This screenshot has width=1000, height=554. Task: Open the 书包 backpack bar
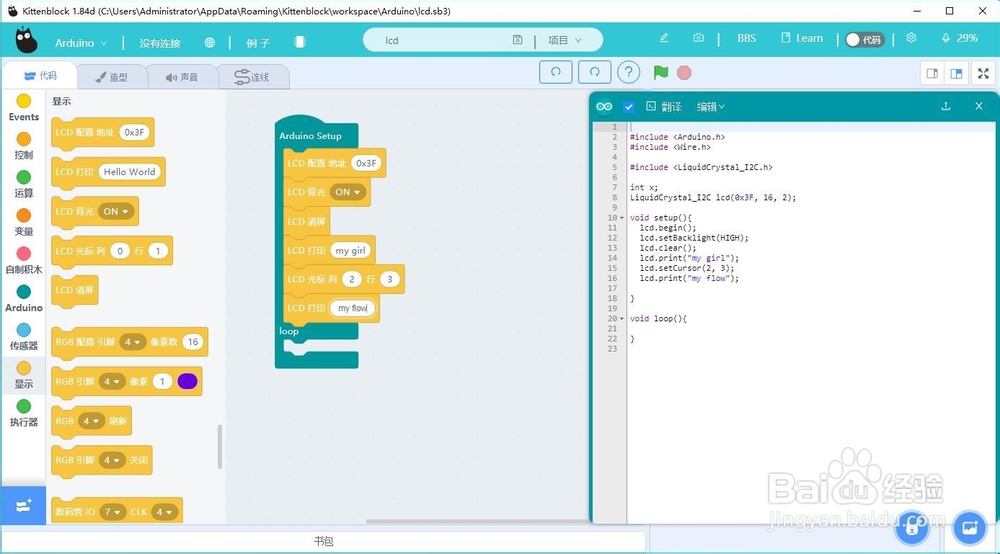pyautogui.click(x=324, y=541)
